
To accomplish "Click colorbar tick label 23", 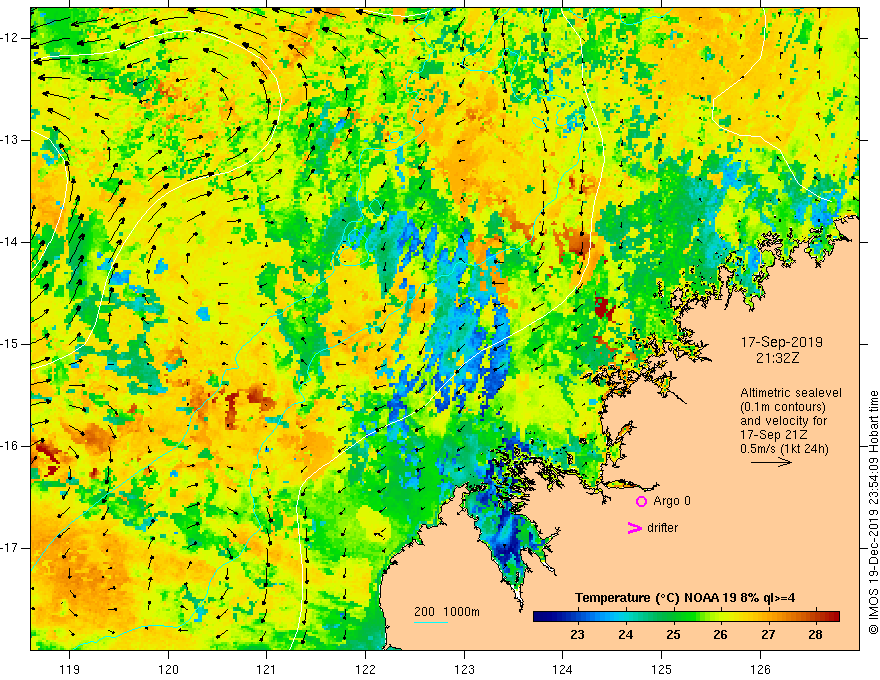I will point(577,635).
